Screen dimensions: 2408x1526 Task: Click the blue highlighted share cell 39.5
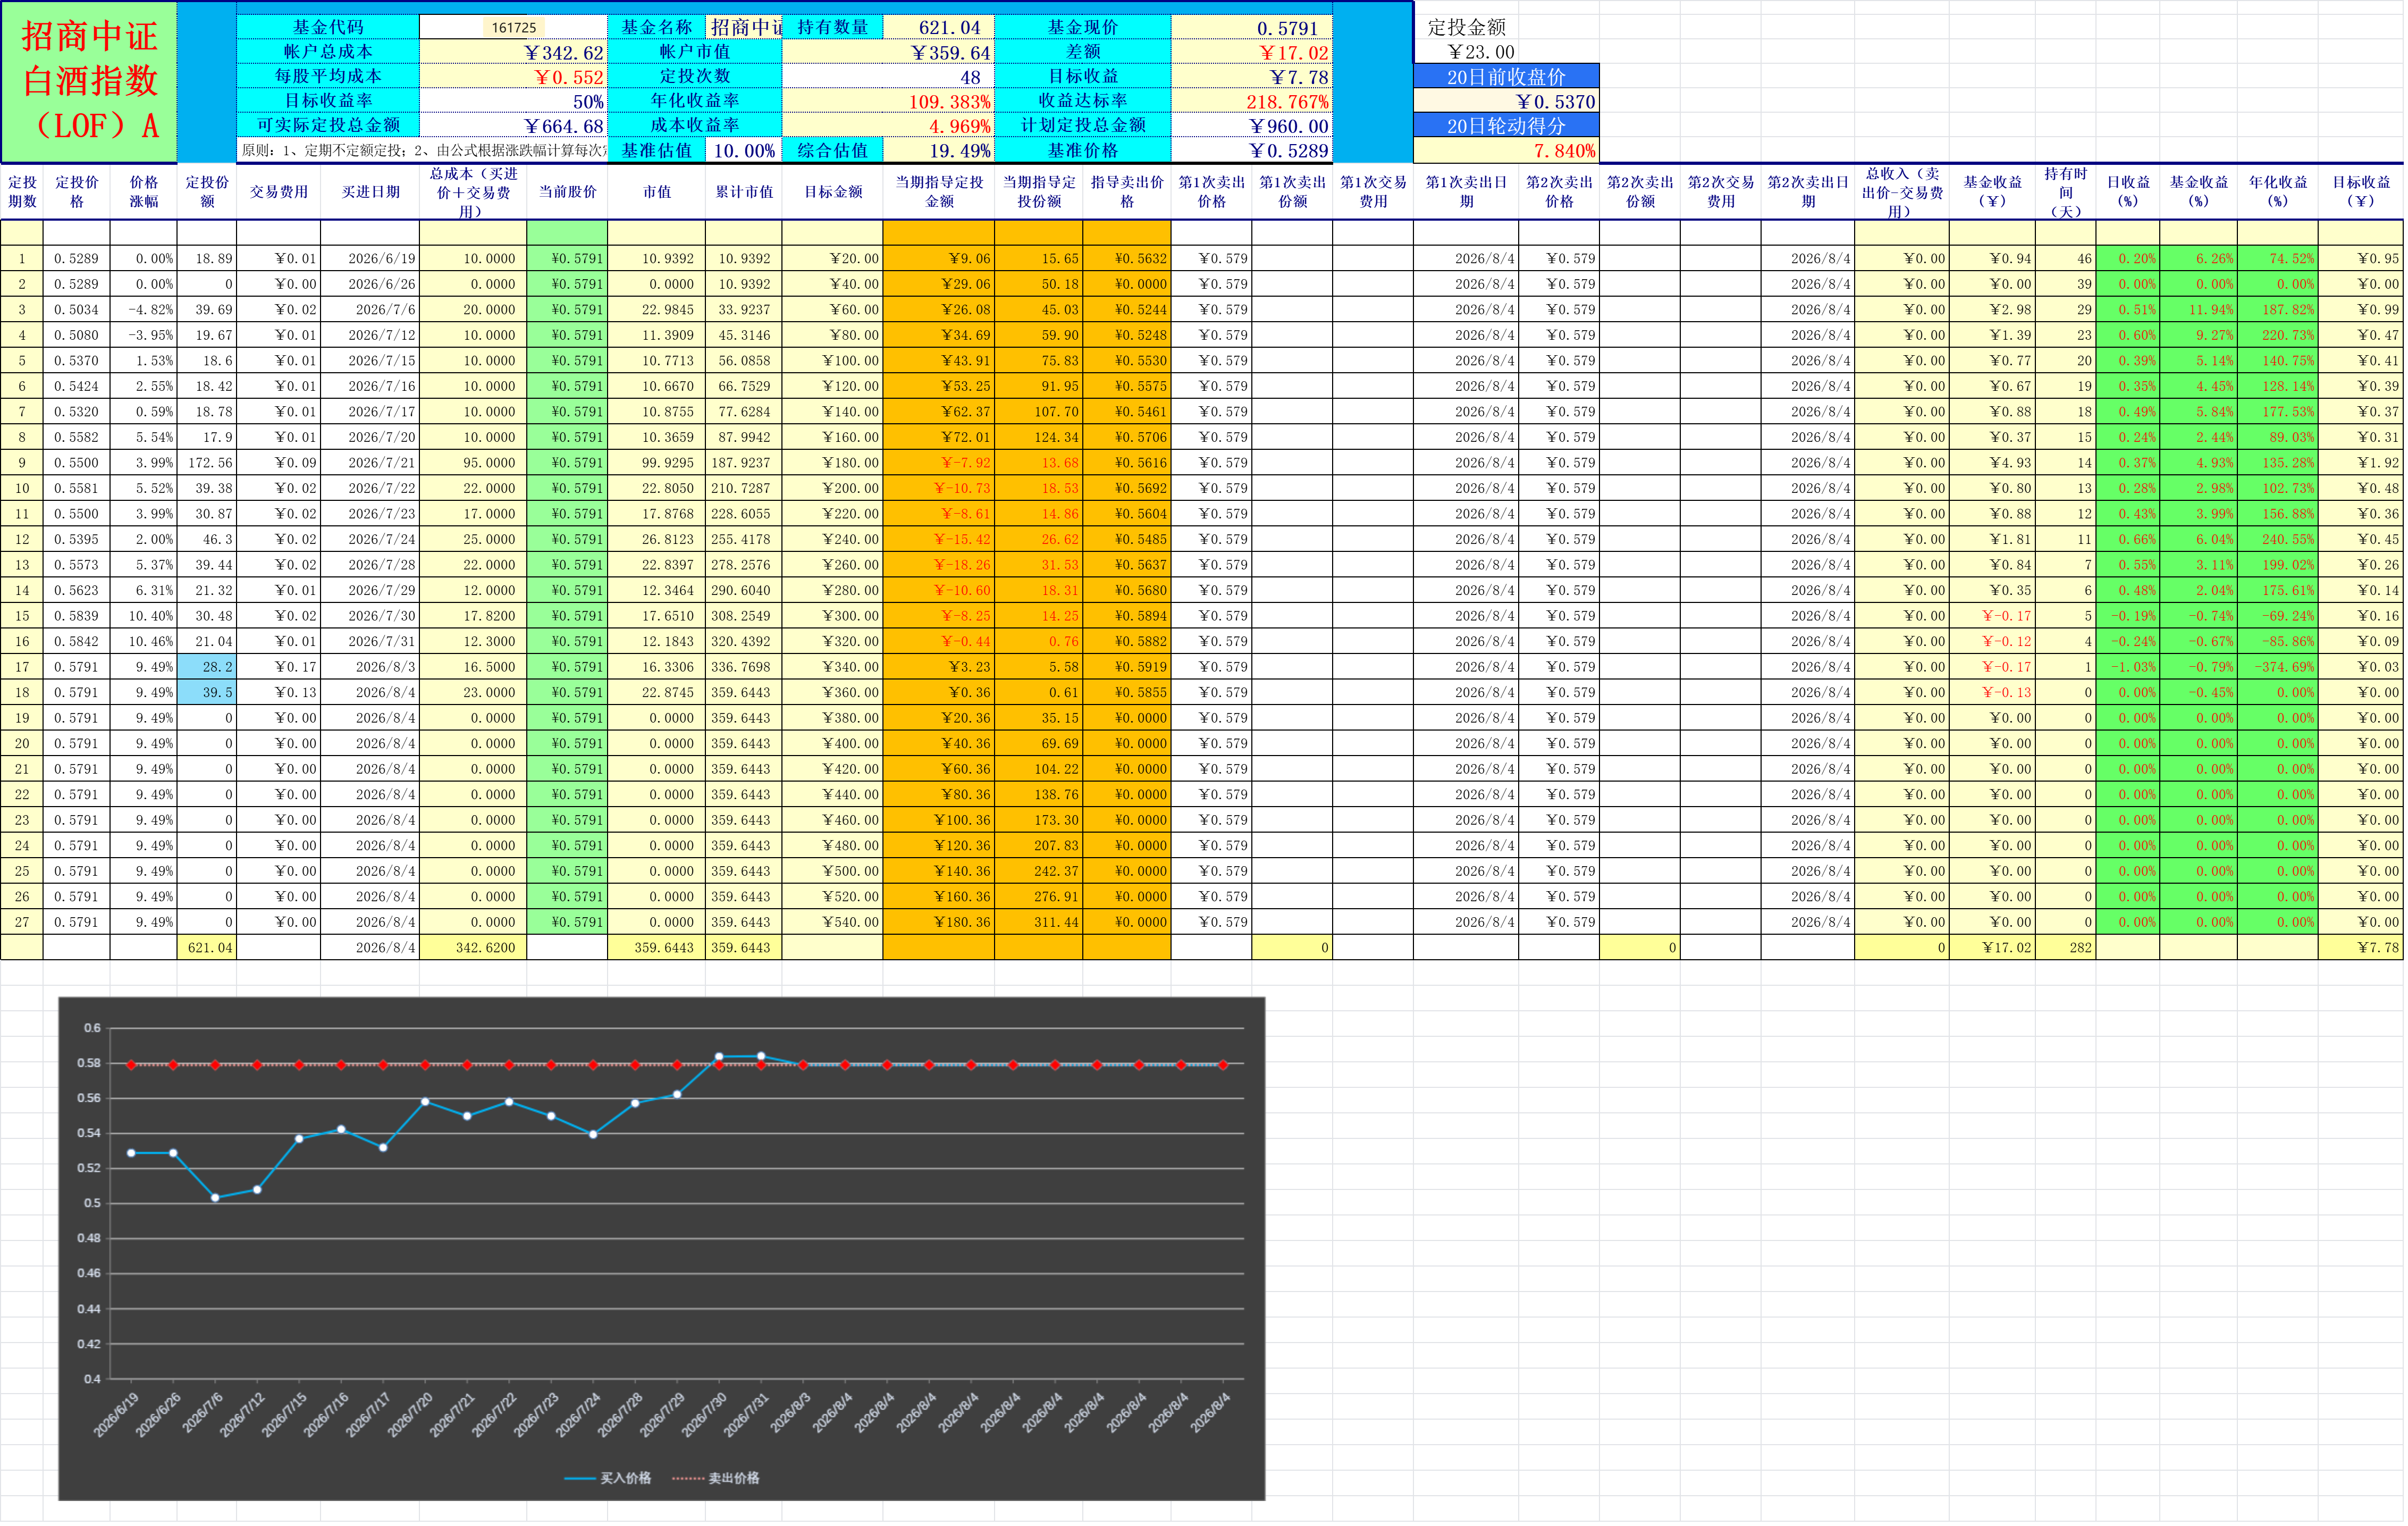click(x=207, y=692)
